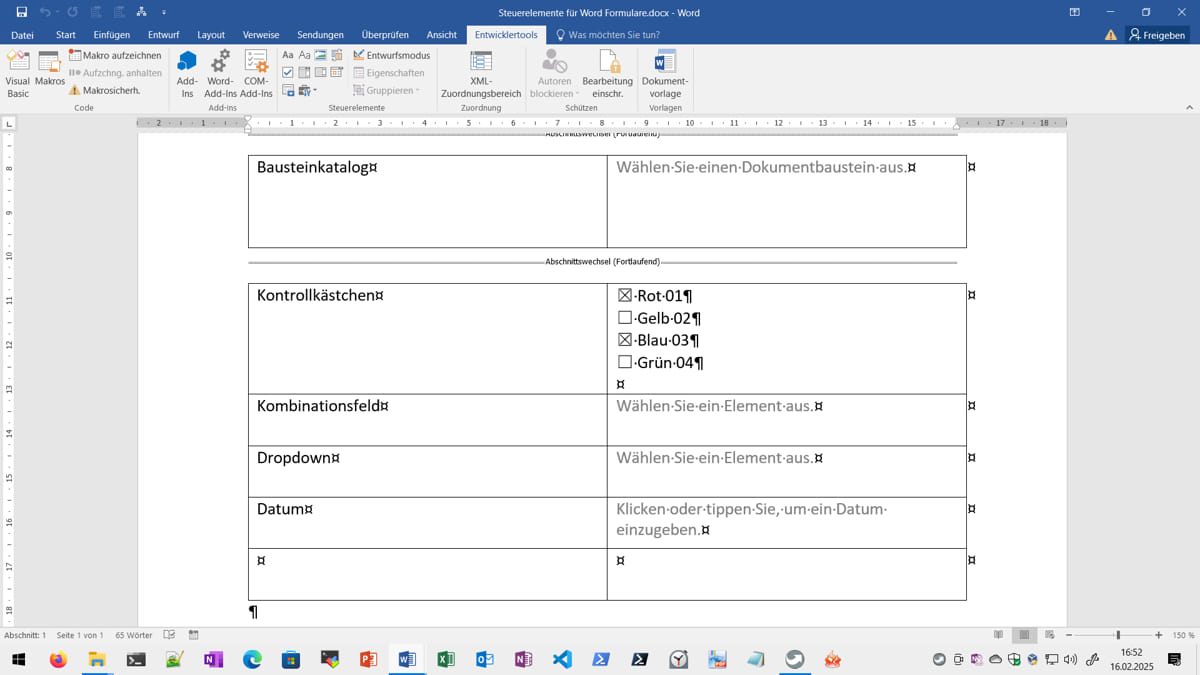The height and width of the screenshot is (675, 1200).
Task: Insert combo box content control
Action: [x=304, y=72]
